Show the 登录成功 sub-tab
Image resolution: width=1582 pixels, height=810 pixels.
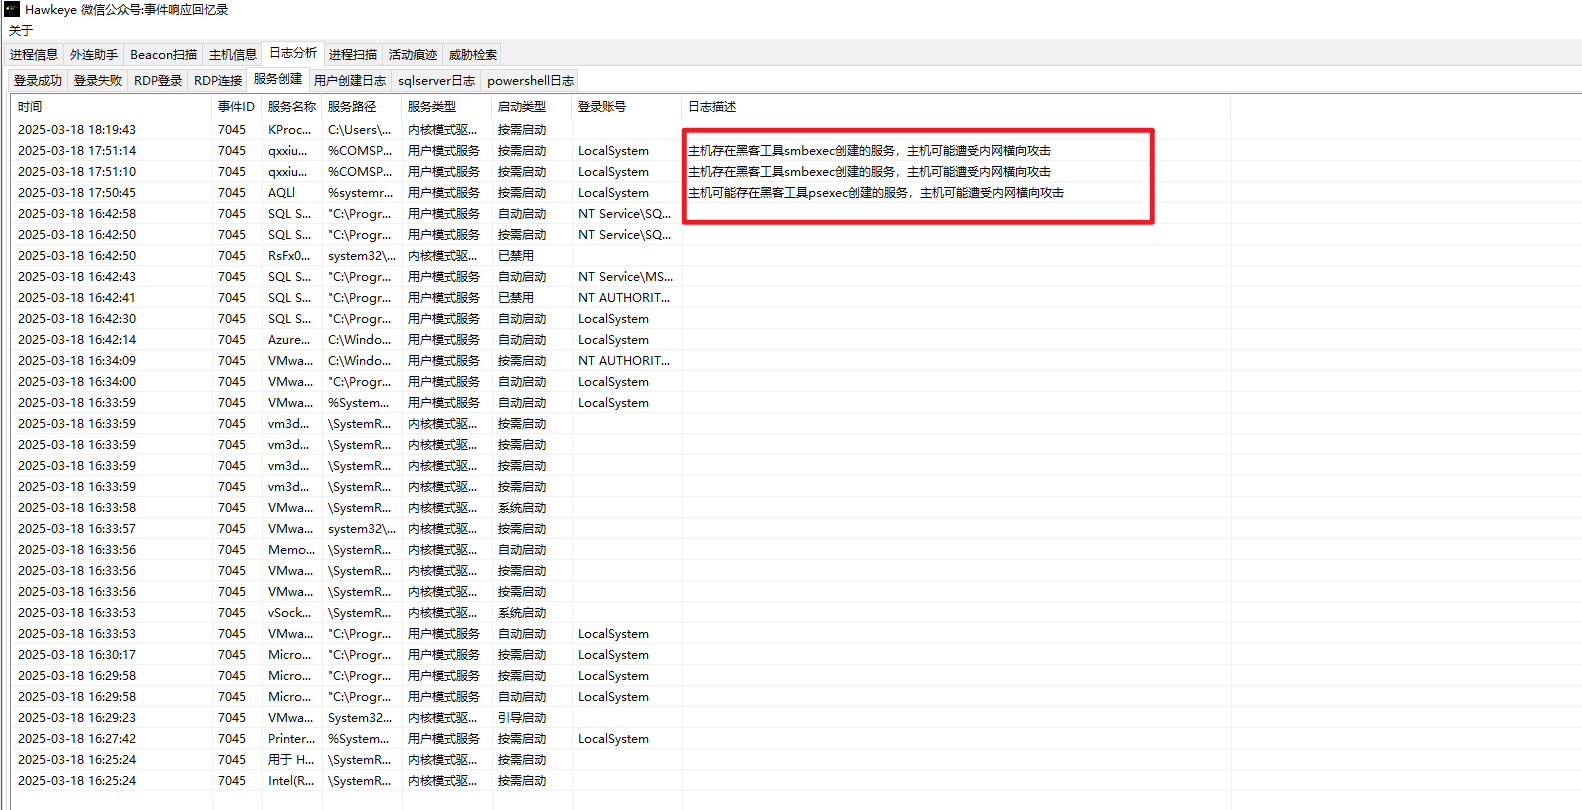[38, 81]
